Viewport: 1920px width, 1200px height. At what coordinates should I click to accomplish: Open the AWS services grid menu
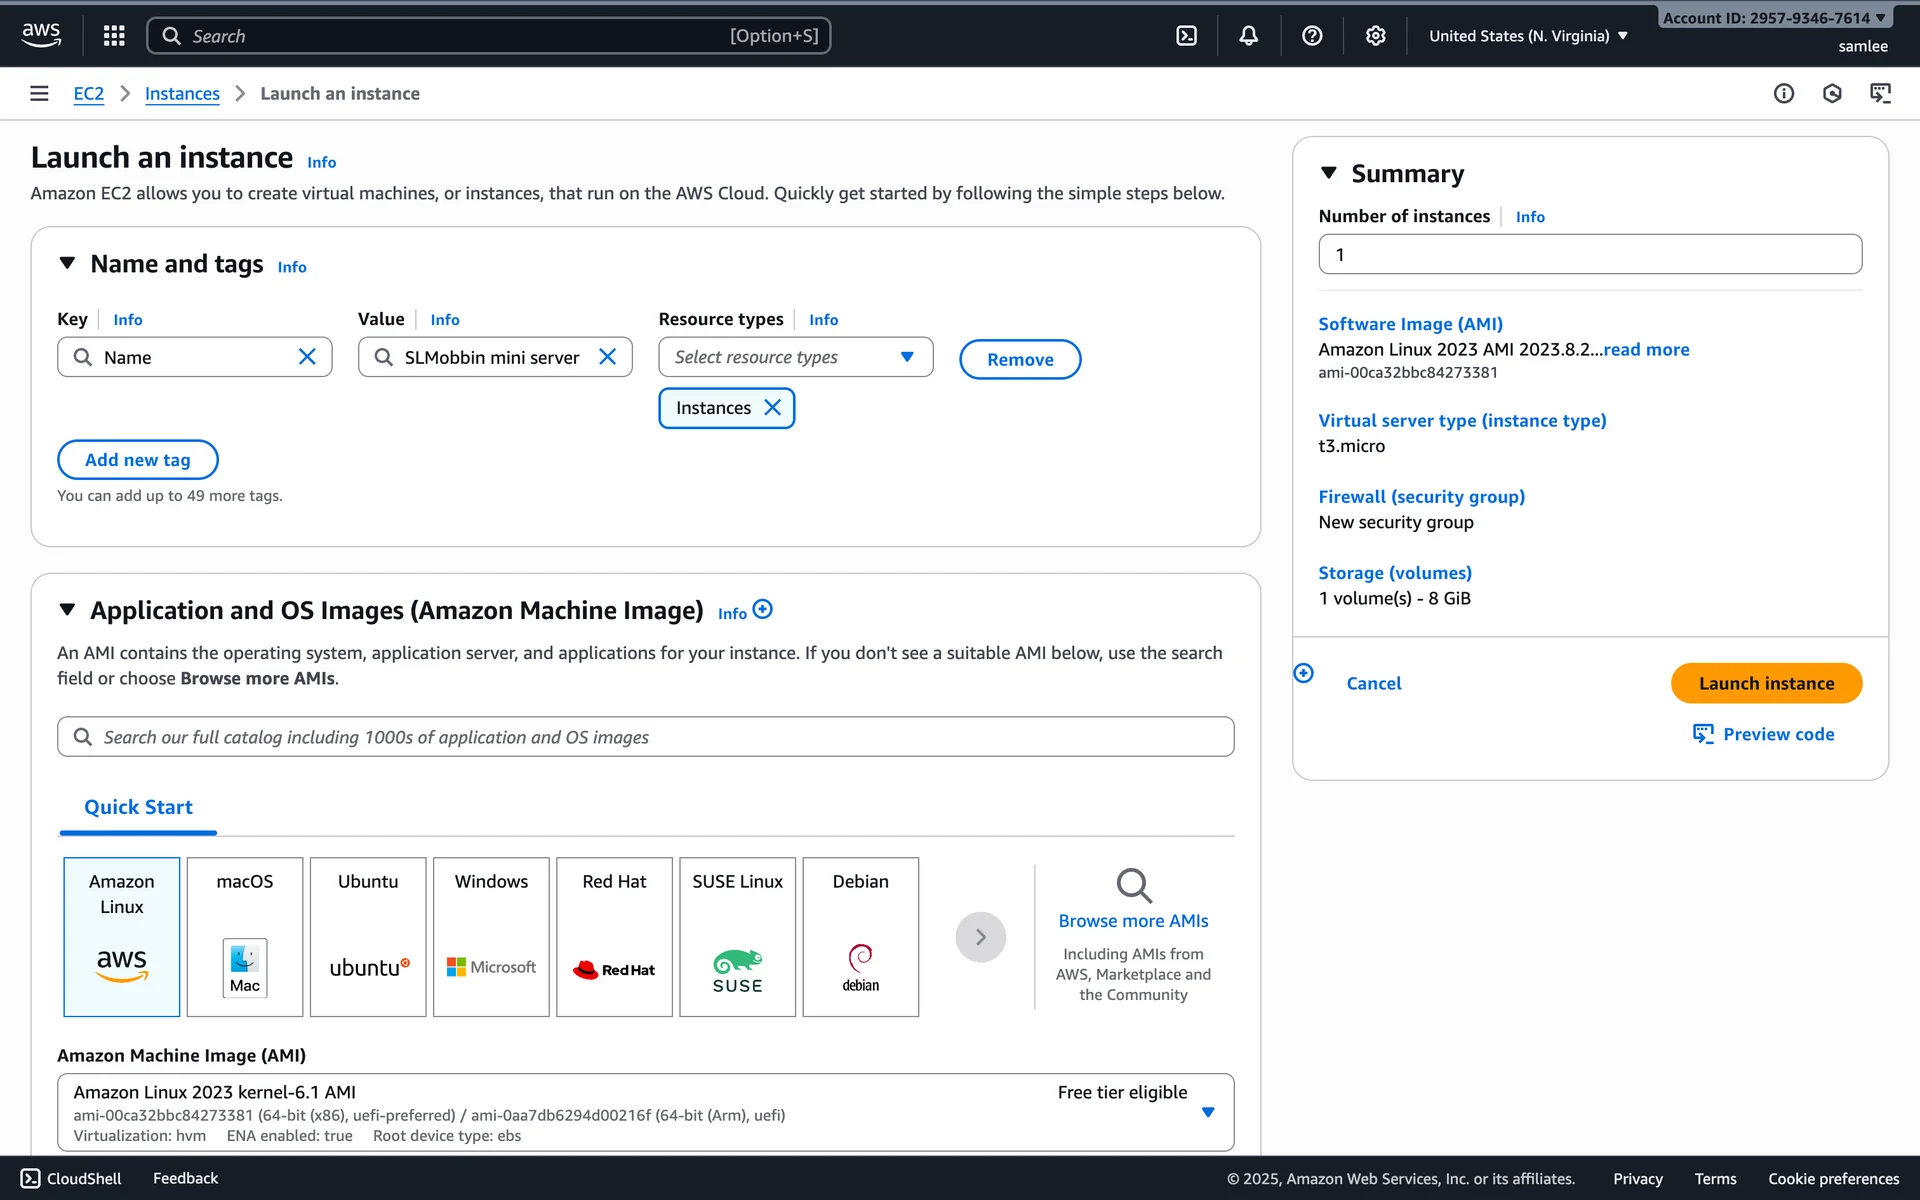tap(114, 36)
